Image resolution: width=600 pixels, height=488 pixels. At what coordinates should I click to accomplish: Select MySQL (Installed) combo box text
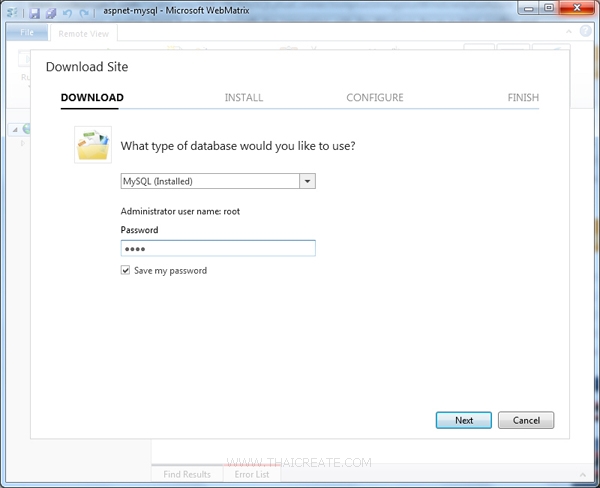coord(158,181)
